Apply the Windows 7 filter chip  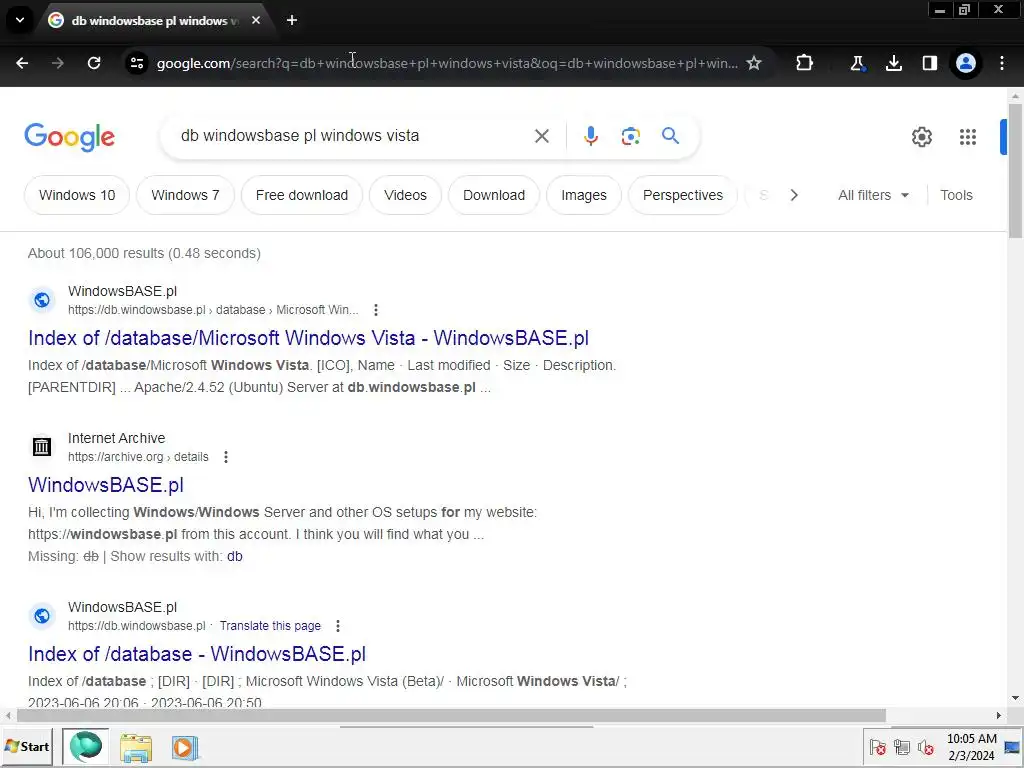coord(185,195)
